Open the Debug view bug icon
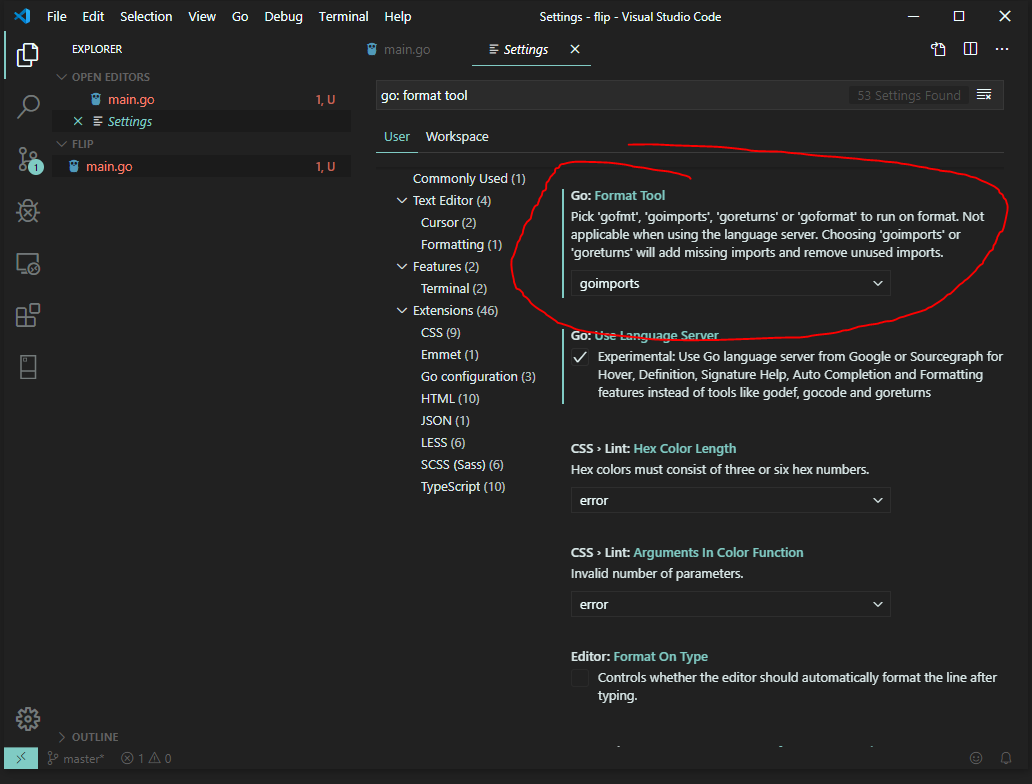Viewport: 1032px width, 784px height. click(27, 211)
